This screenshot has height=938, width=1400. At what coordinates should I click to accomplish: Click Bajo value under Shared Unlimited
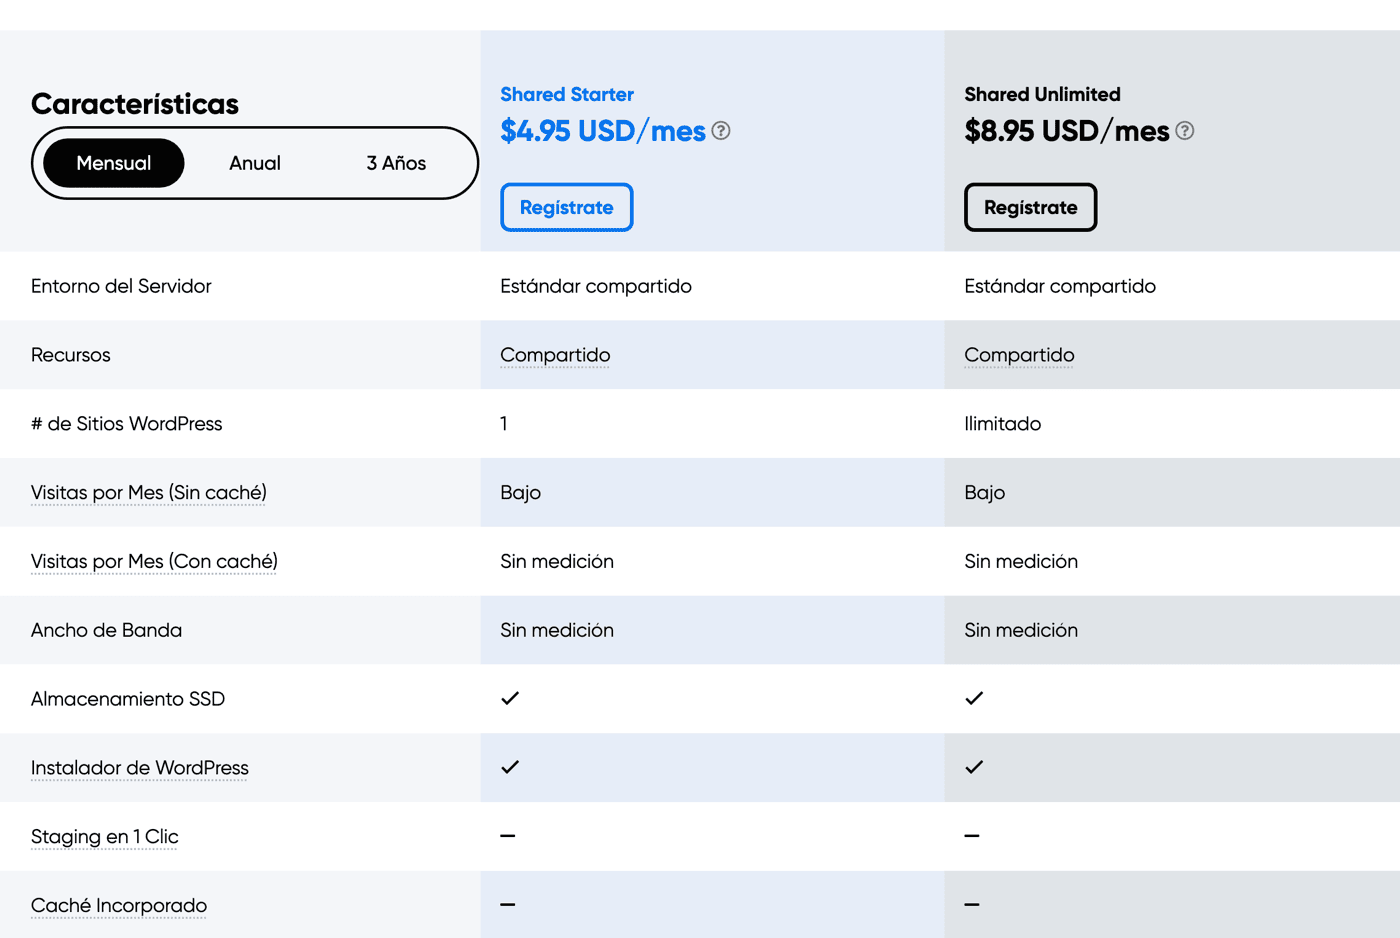pyautogui.click(x=985, y=492)
